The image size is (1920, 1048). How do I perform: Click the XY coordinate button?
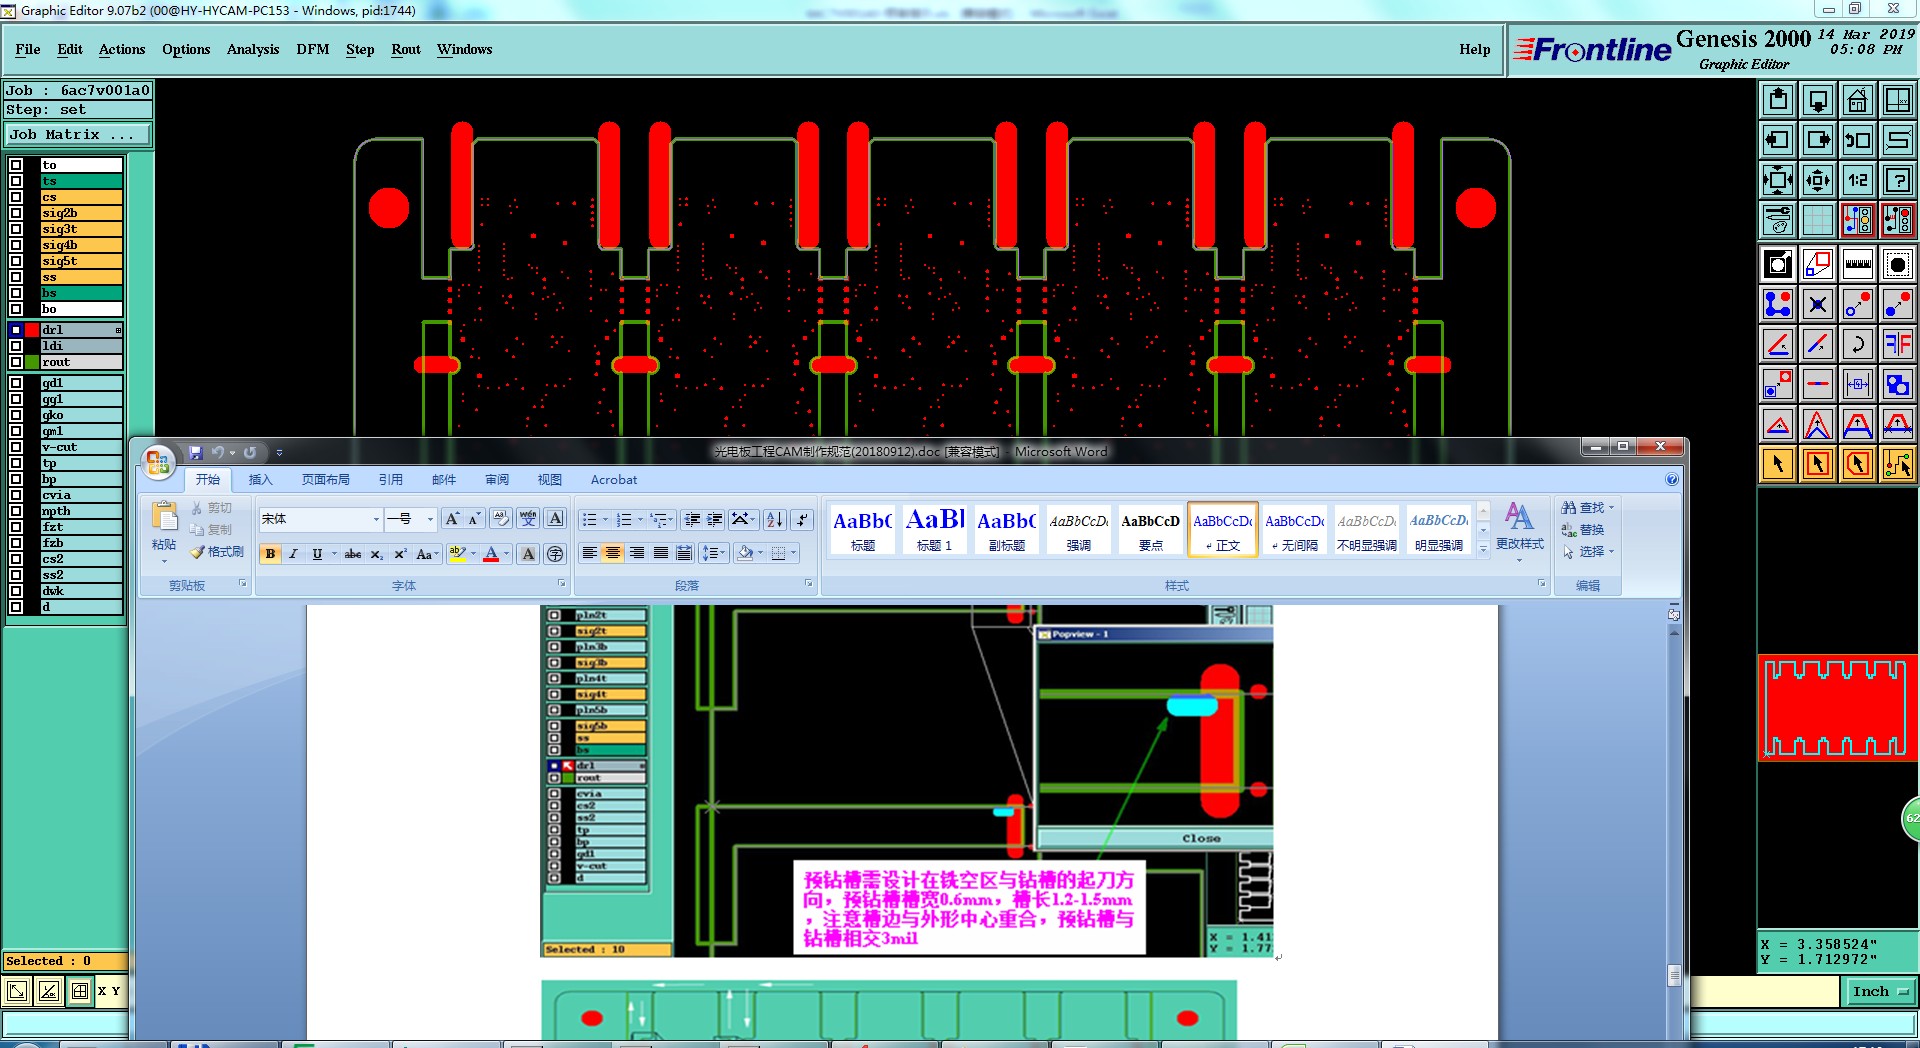[x=109, y=991]
